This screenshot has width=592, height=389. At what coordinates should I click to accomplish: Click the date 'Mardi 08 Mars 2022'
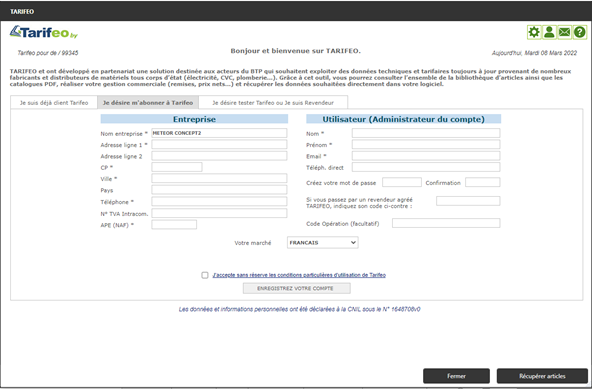pos(551,53)
